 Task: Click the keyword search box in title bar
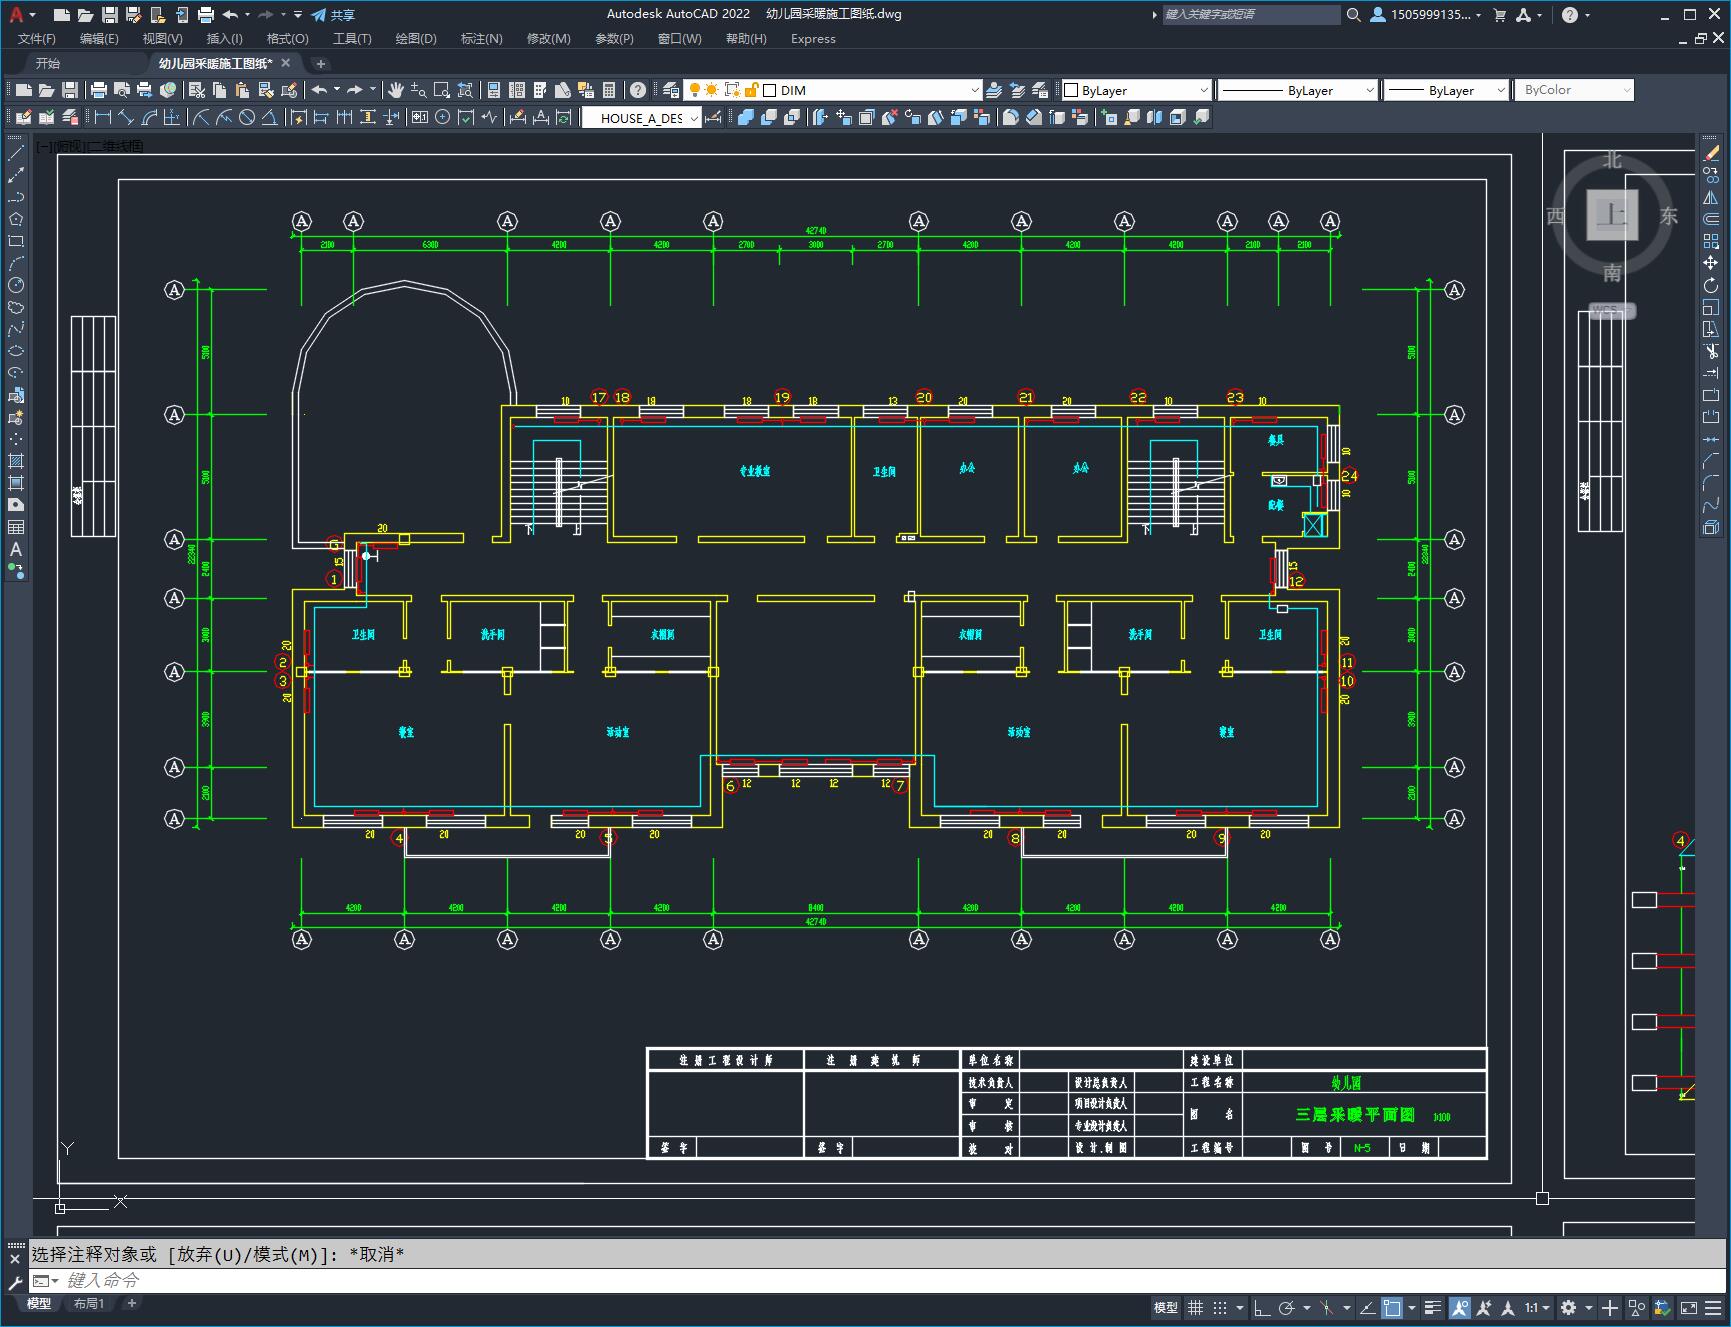(x=1251, y=15)
